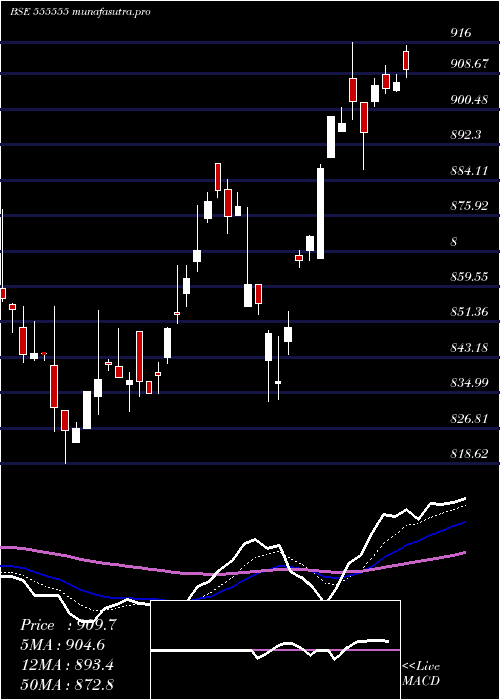Click the '12MA : 893.4' readout

tap(67, 665)
